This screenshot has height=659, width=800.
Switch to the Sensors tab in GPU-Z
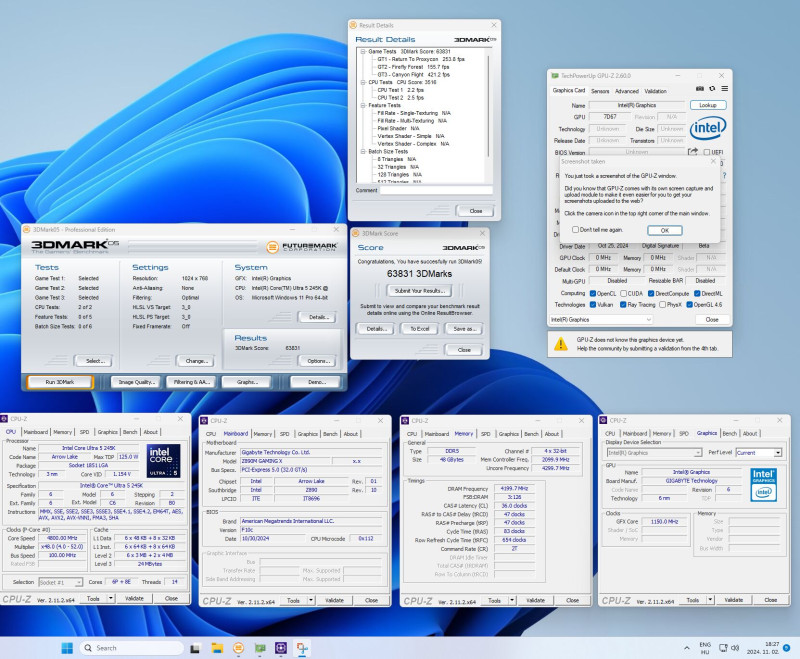tap(600, 91)
